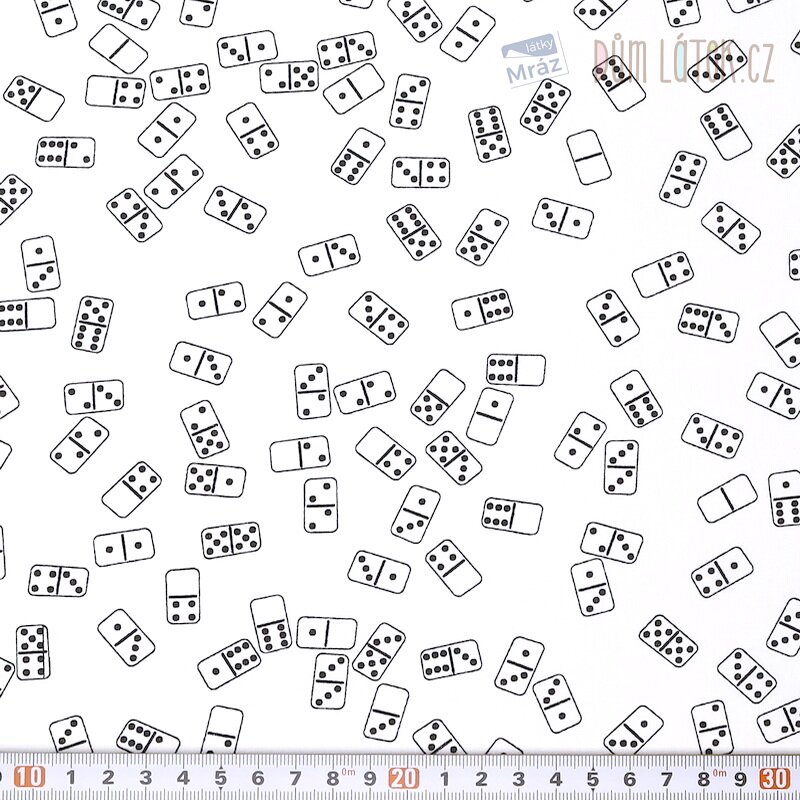The image size is (800, 800).
Task: Click ruler number 9 just before orange 20
Action: [369, 778]
